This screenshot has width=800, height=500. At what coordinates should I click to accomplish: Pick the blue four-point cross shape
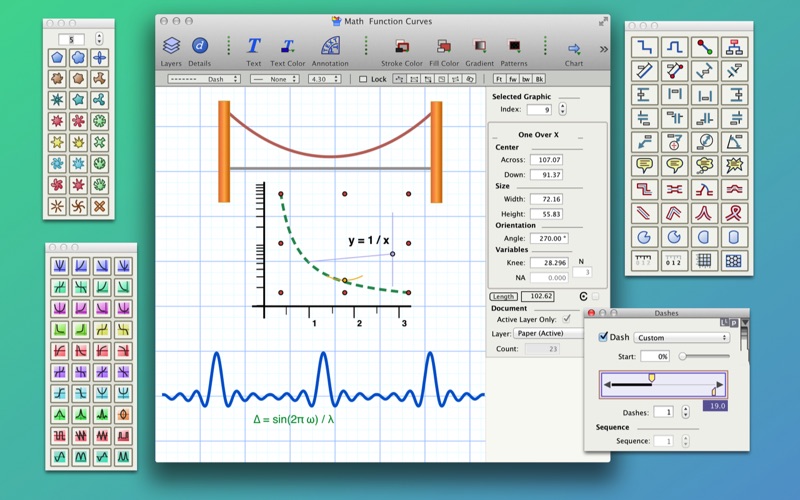(x=99, y=58)
